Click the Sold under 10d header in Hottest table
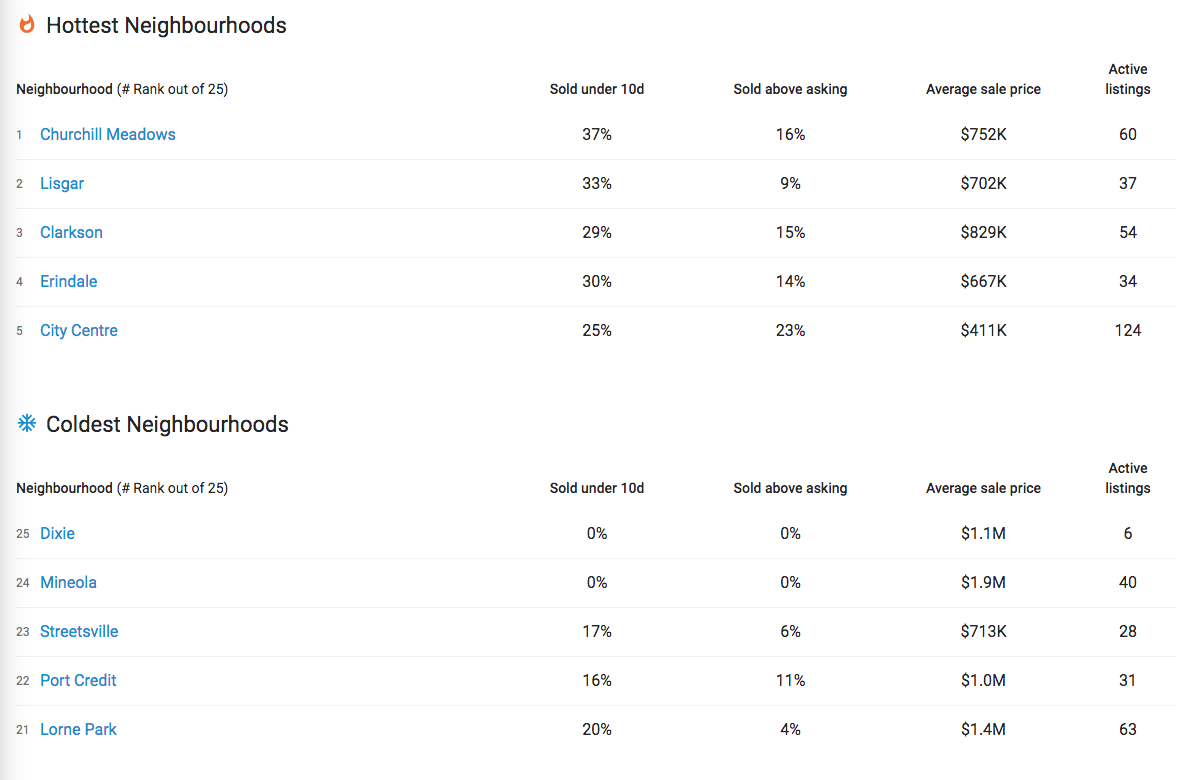The height and width of the screenshot is (780, 1188). tap(597, 89)
